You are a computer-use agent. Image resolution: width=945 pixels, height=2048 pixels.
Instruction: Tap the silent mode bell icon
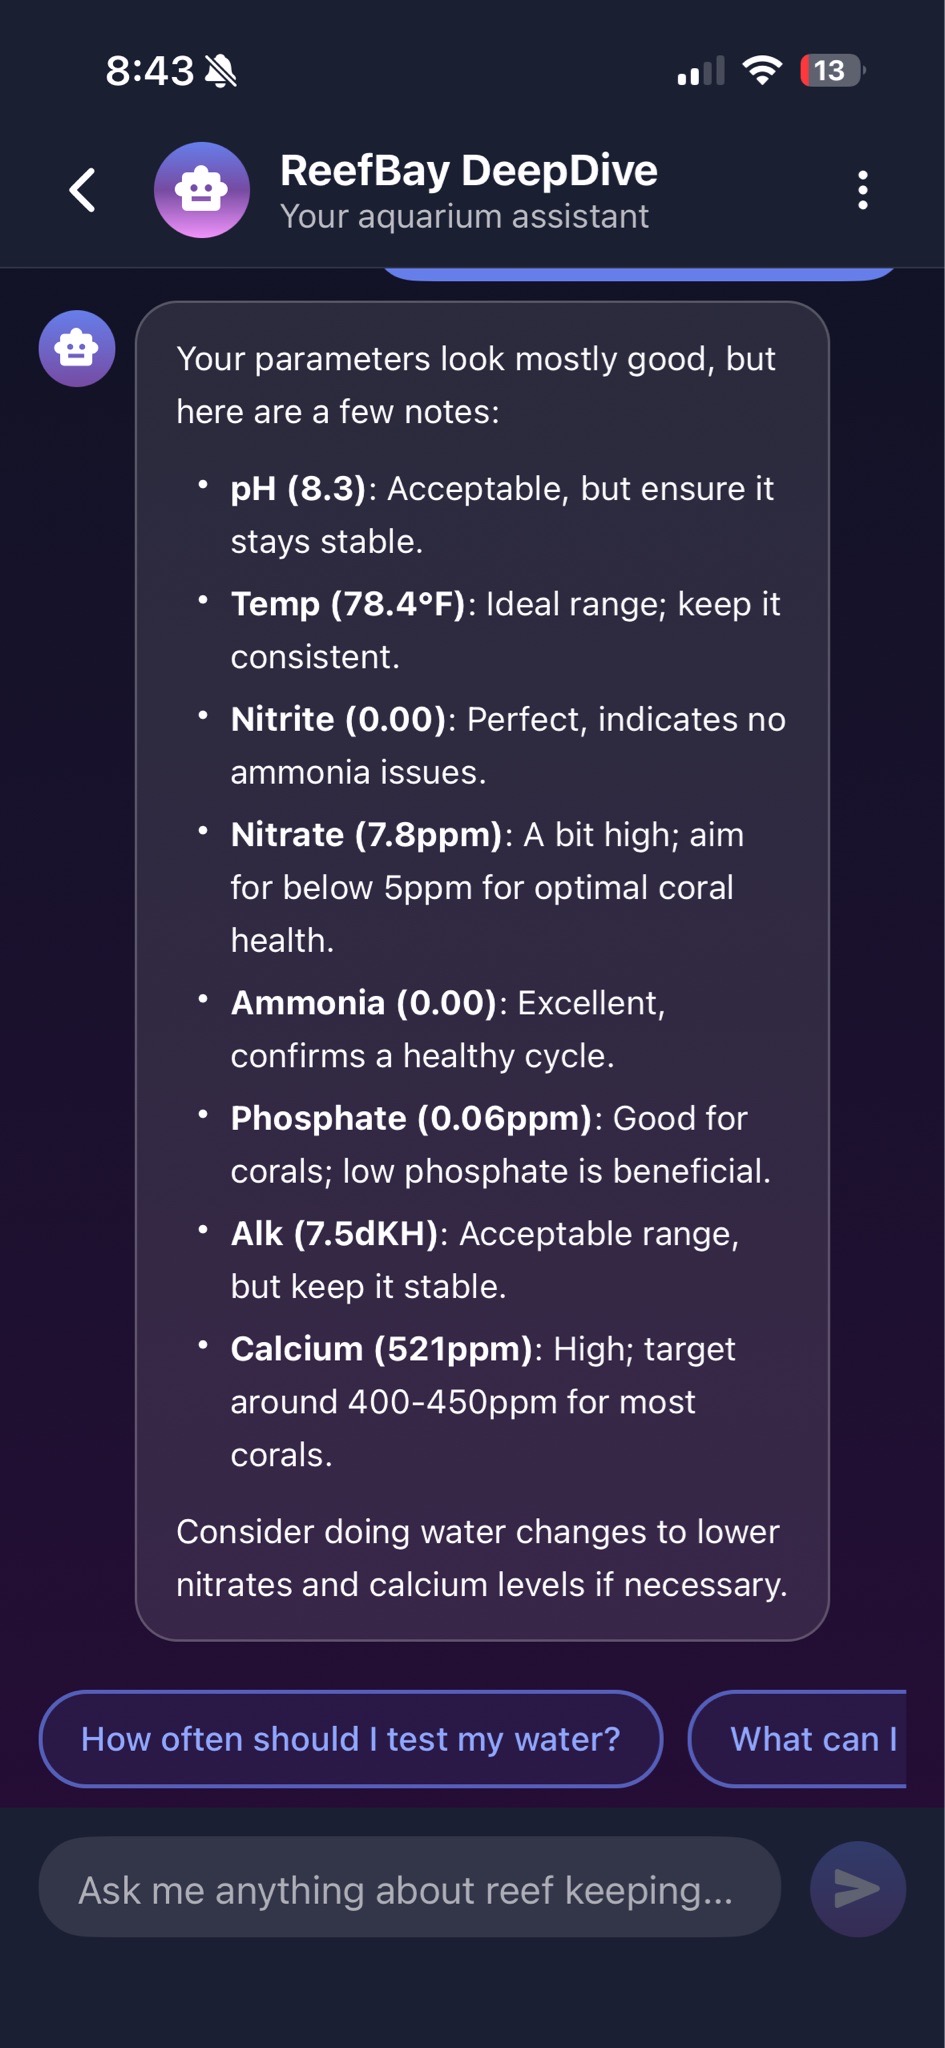pos(220,71)
